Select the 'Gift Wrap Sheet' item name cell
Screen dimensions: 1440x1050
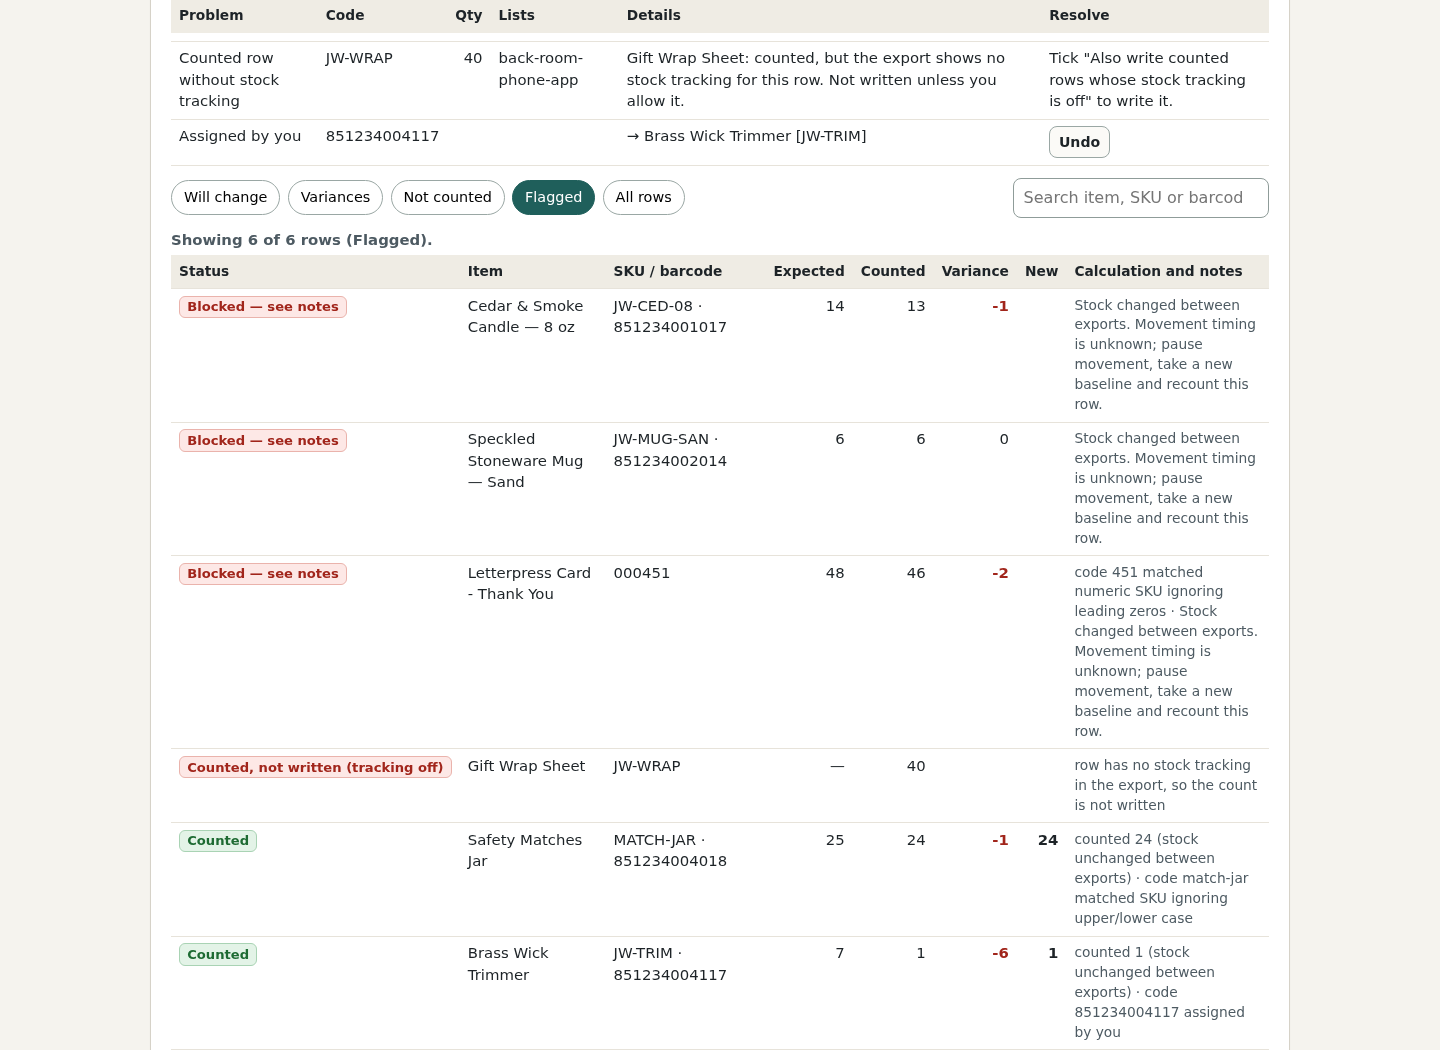(526, 767)
